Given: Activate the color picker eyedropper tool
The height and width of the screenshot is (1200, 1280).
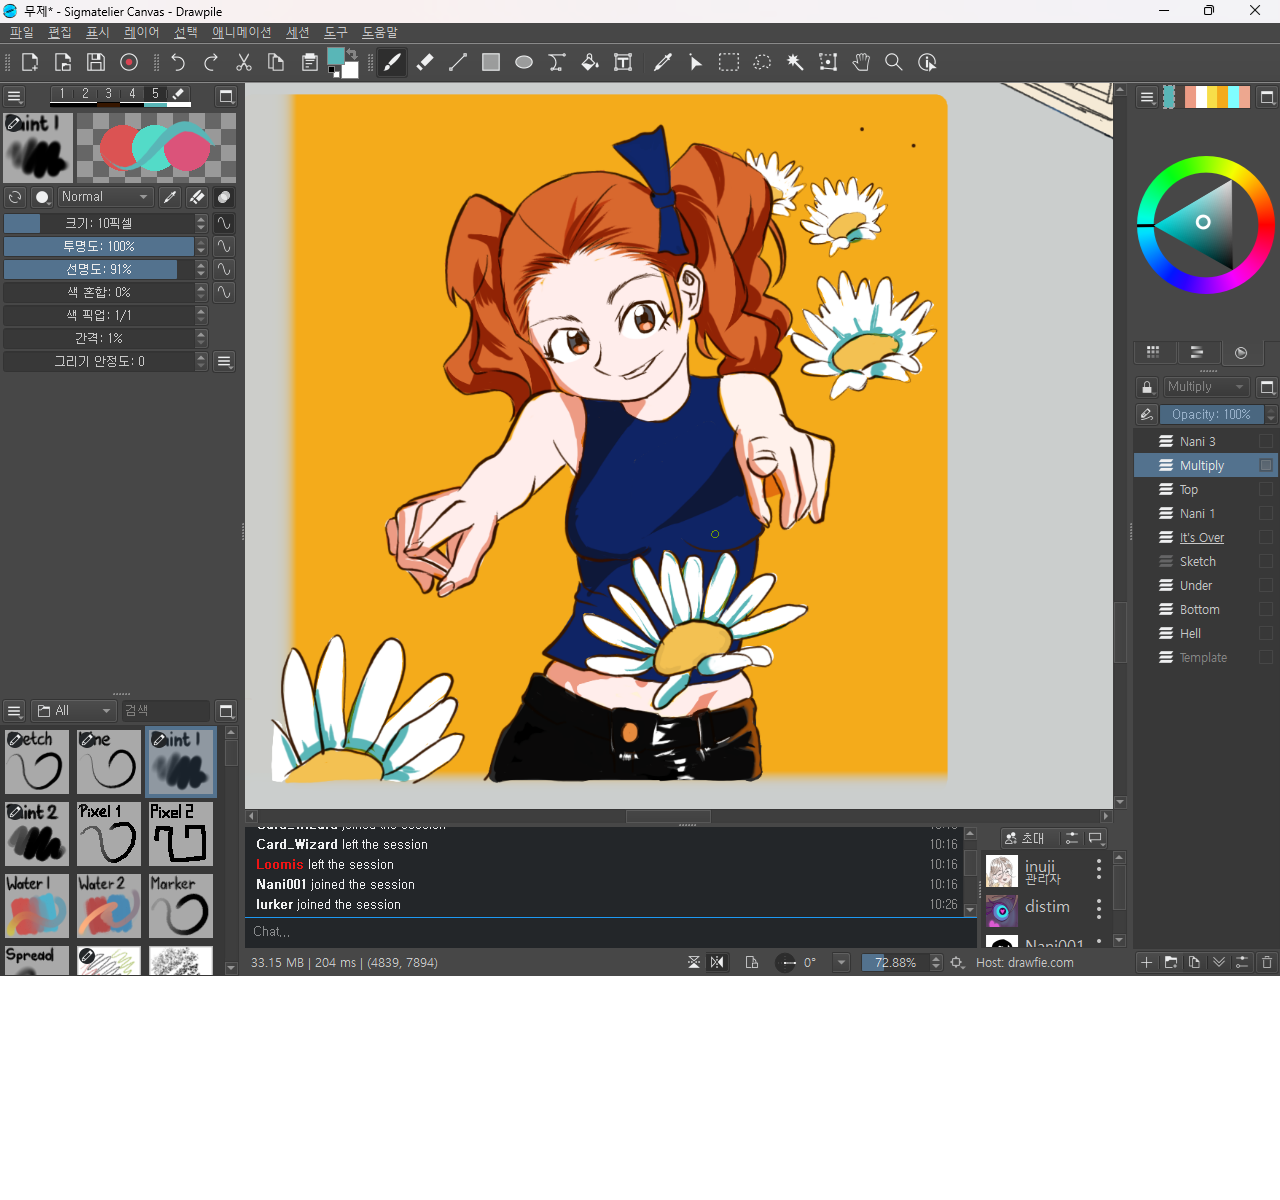Looking at the screenshot, I should tap(662, 62).
